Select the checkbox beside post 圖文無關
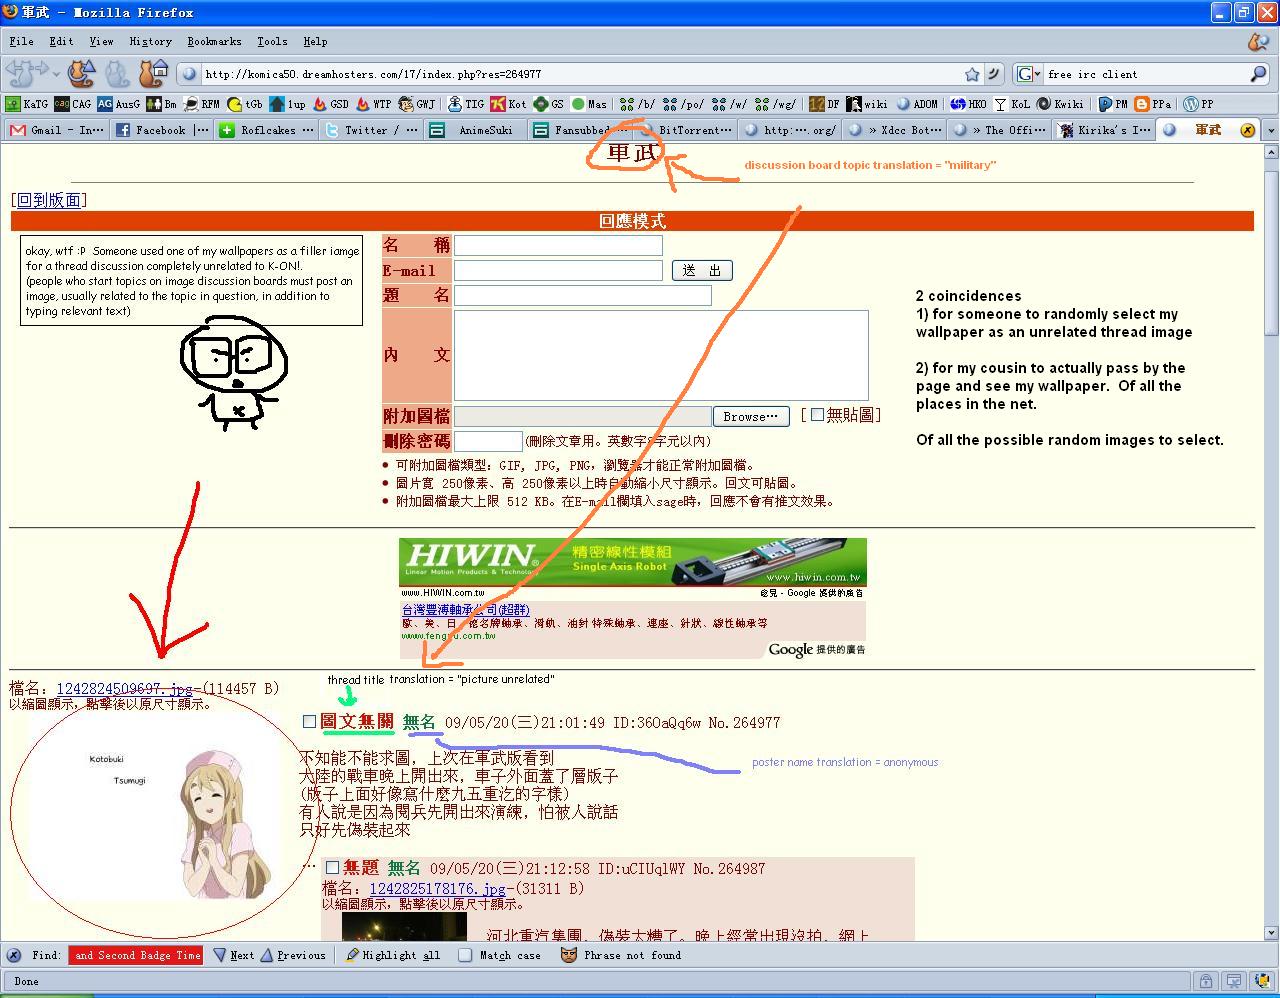The image size is (1280, 998). [x=309, y=721]
